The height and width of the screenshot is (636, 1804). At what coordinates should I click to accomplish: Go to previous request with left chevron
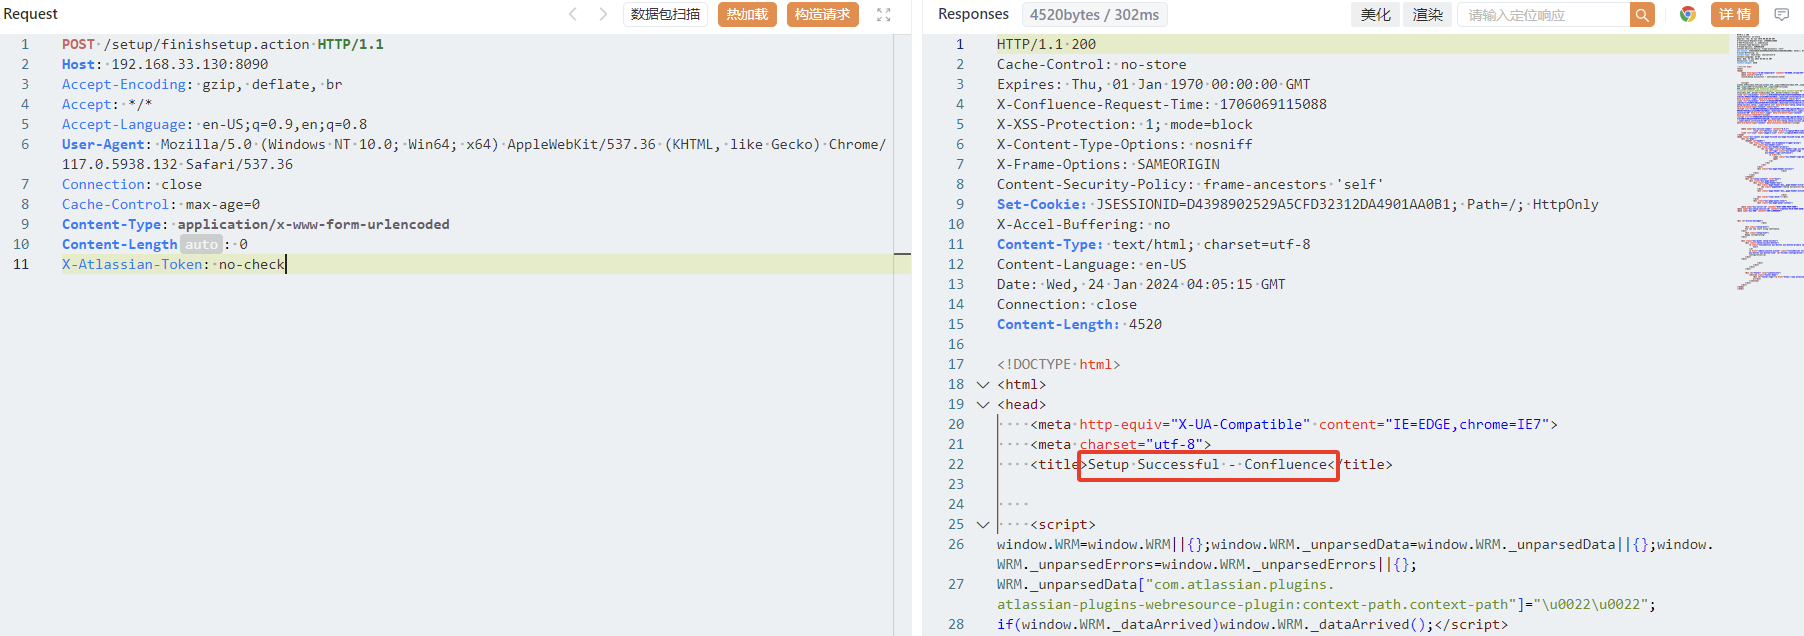[x=573, y=14]
